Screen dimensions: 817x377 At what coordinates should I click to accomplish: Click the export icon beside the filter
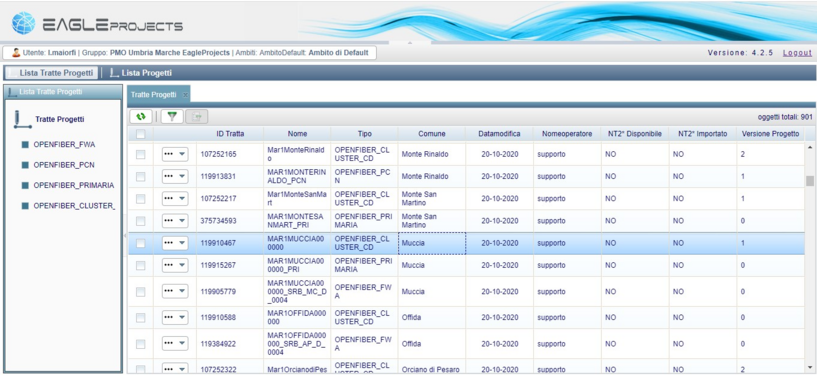point(197,117)
